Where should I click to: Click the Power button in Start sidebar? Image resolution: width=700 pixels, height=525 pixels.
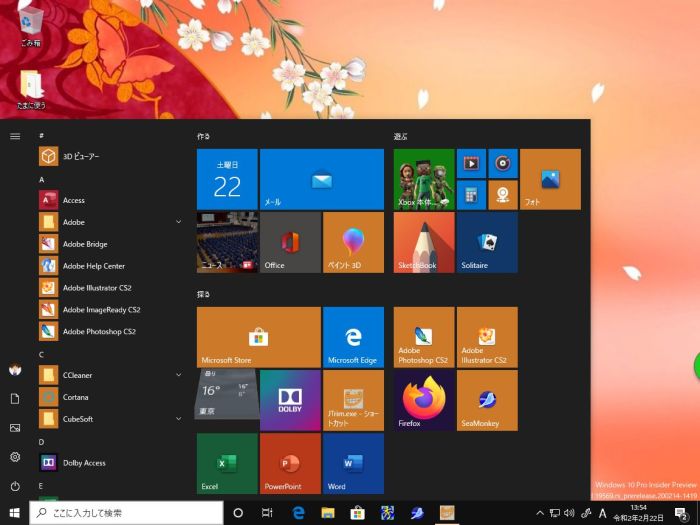(15, 486)
